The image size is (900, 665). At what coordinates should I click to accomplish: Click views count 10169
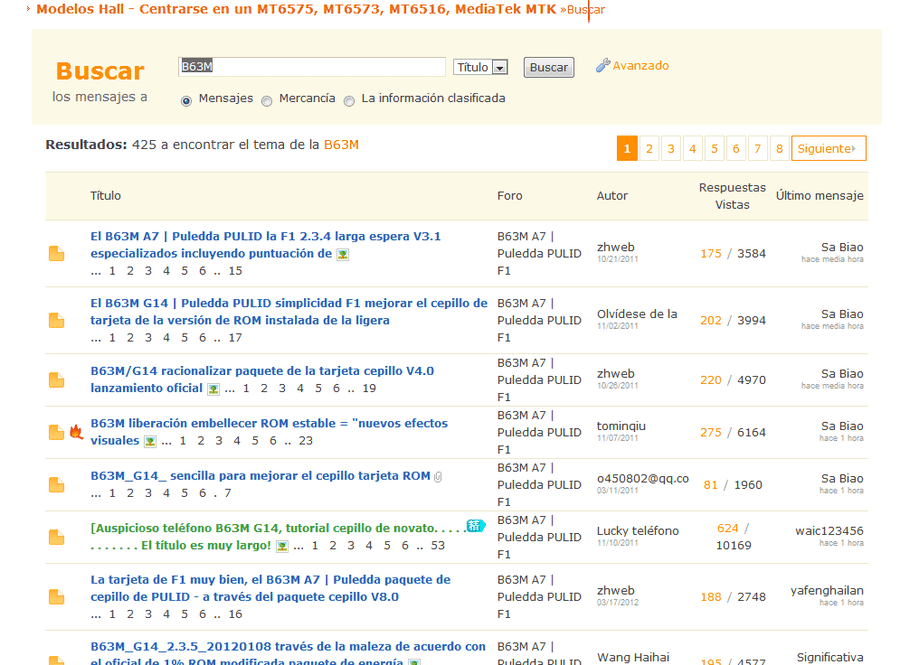(x=734, y=545)
